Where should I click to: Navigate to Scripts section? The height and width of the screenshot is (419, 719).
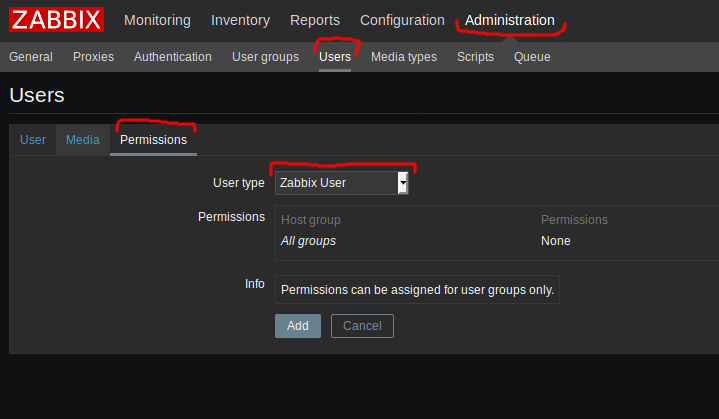point(475,57)
